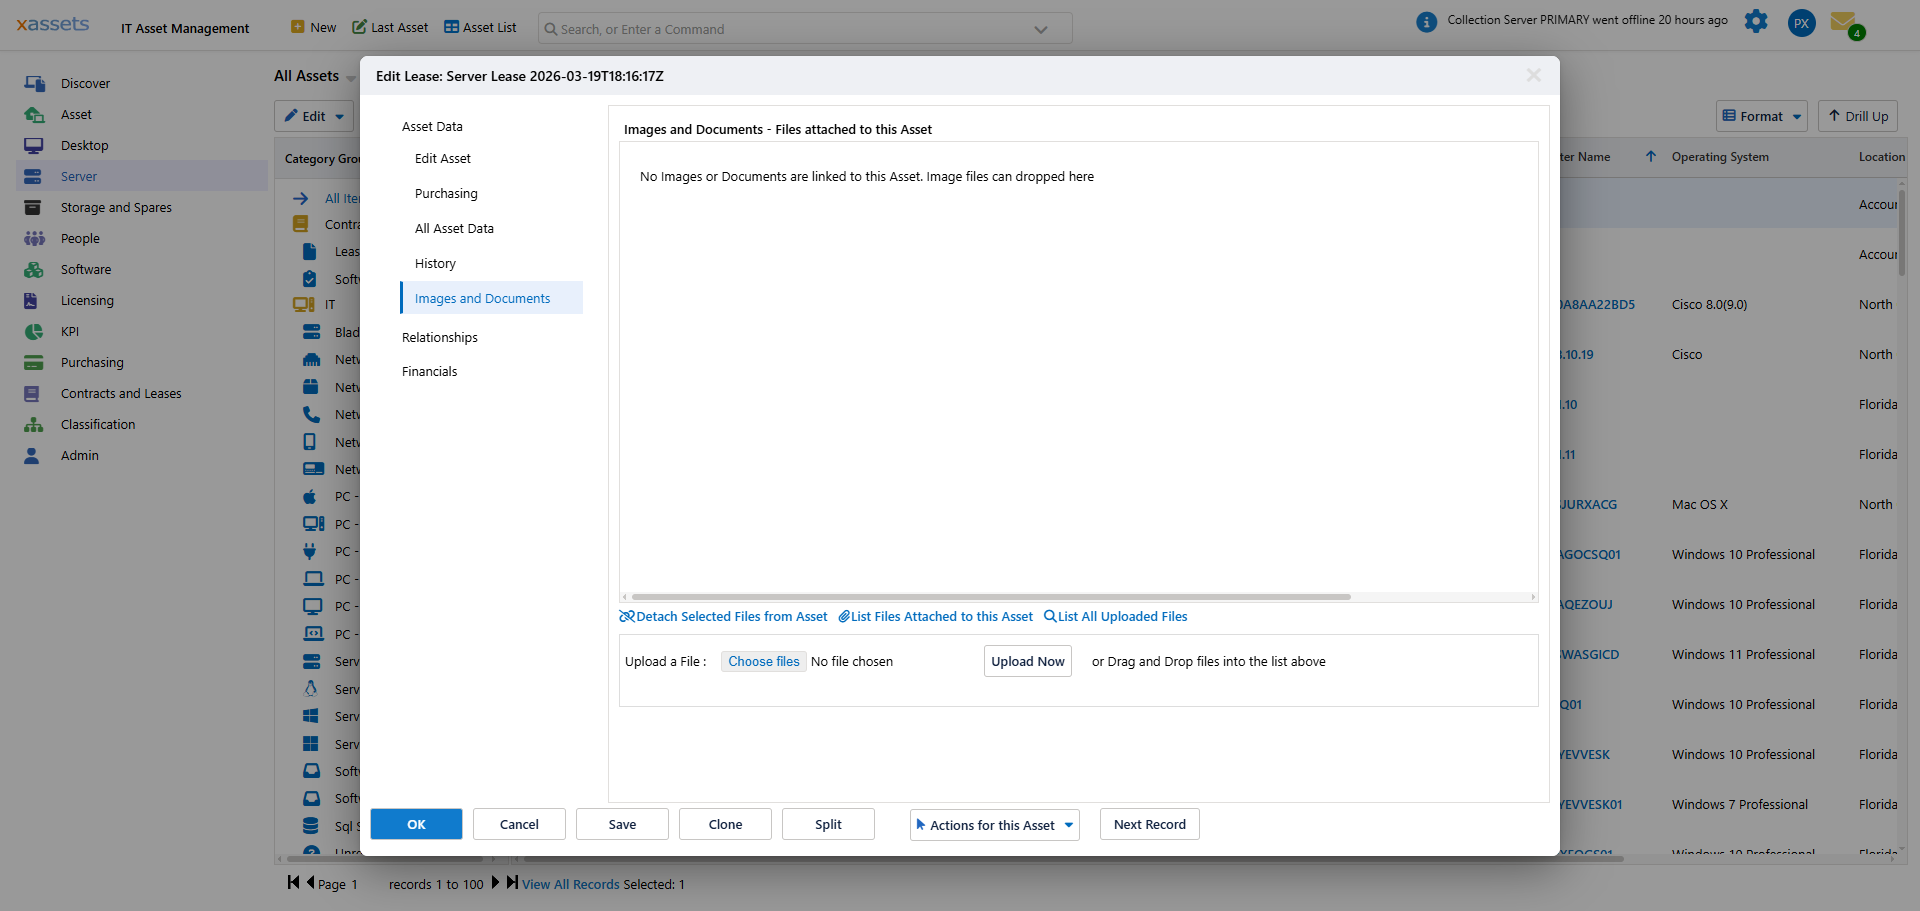This screenshot has height=911, width=1920.
Task: Open Asset List from the top toolbar
Action: (479, 27)
